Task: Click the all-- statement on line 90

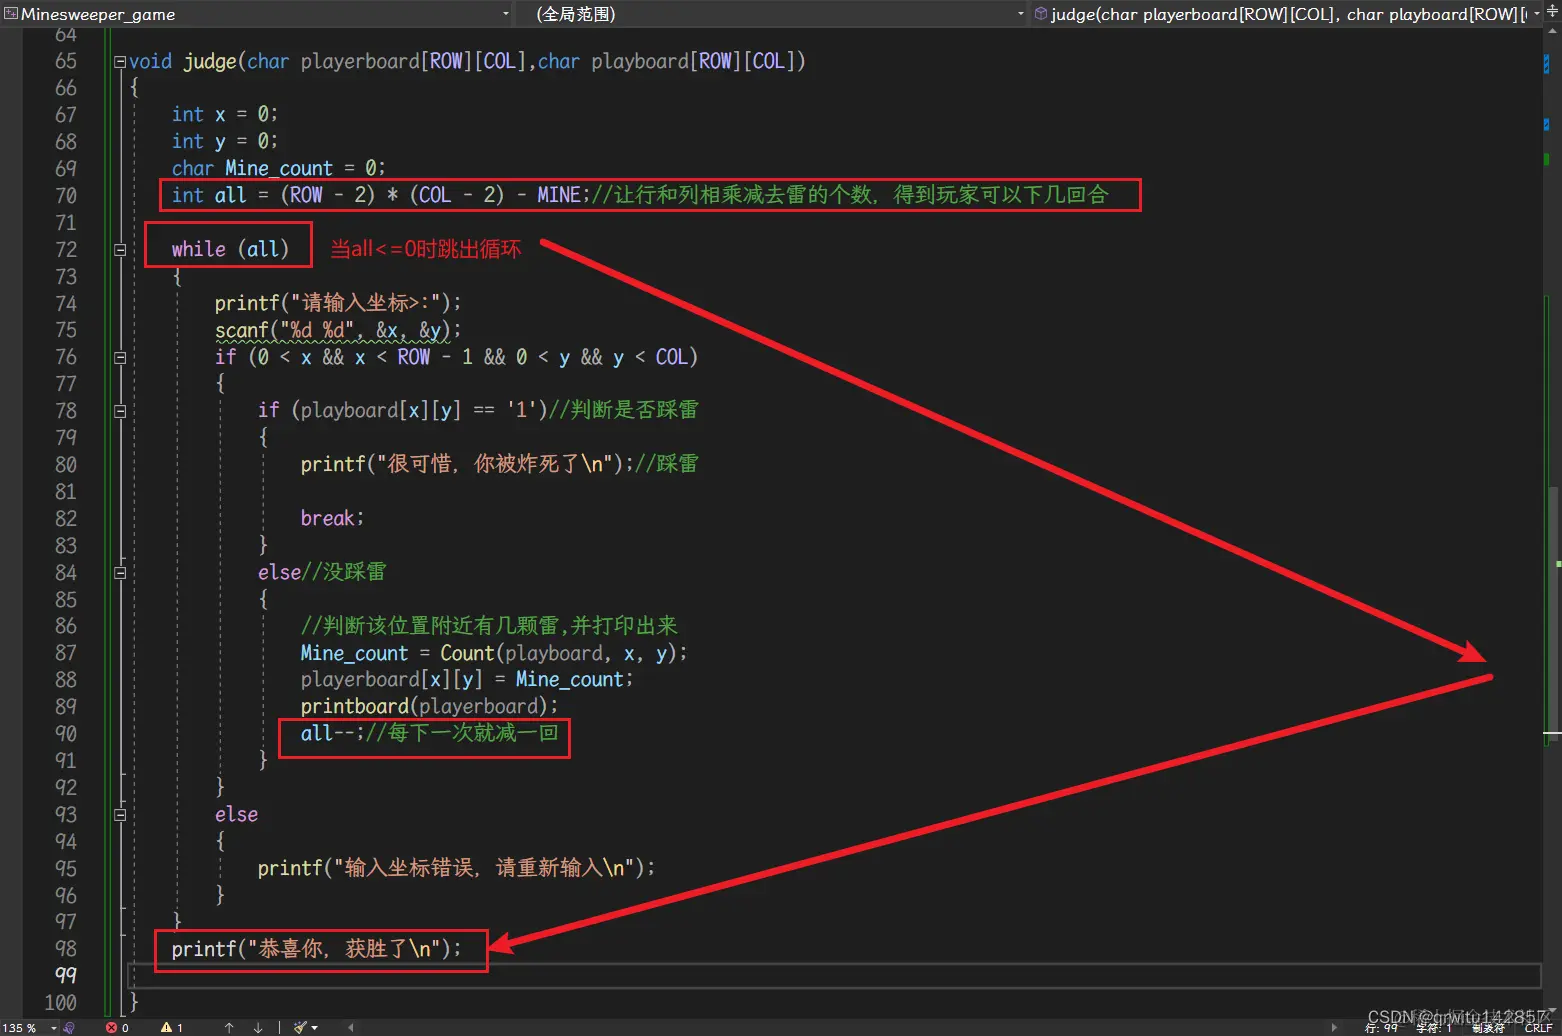Action: click(x=333, y=733)
